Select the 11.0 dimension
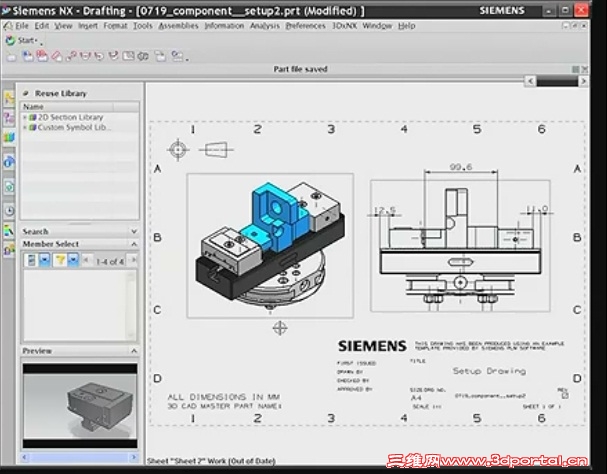607x474 pixels. (x=538, y=209)
